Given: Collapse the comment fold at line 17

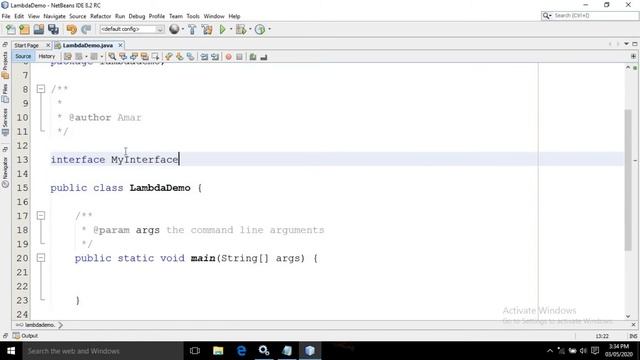Looking at the screenshot, I should pos(41,215).
